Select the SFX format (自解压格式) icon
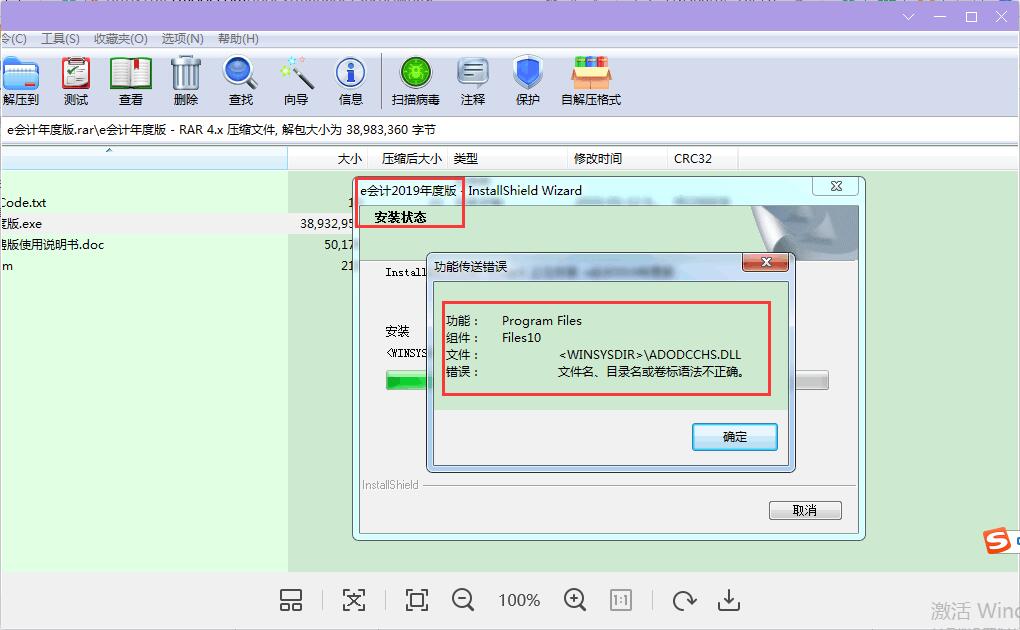The height and width of the screenshot is (630, 1020). [x=591, y=81]
